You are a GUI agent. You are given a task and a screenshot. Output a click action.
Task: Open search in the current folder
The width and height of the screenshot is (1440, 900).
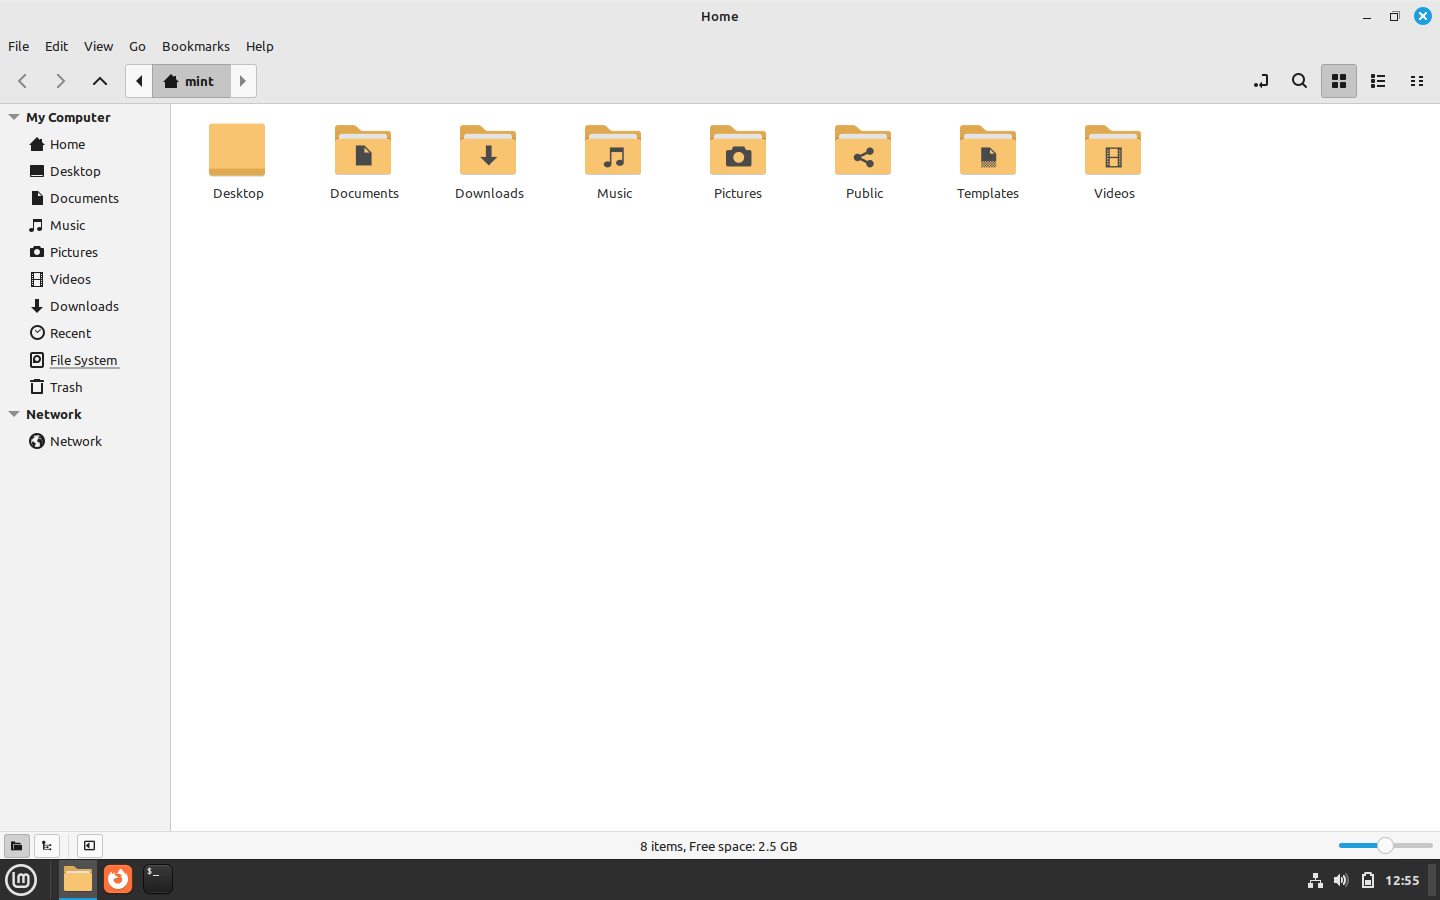(x=1299, y=81)
